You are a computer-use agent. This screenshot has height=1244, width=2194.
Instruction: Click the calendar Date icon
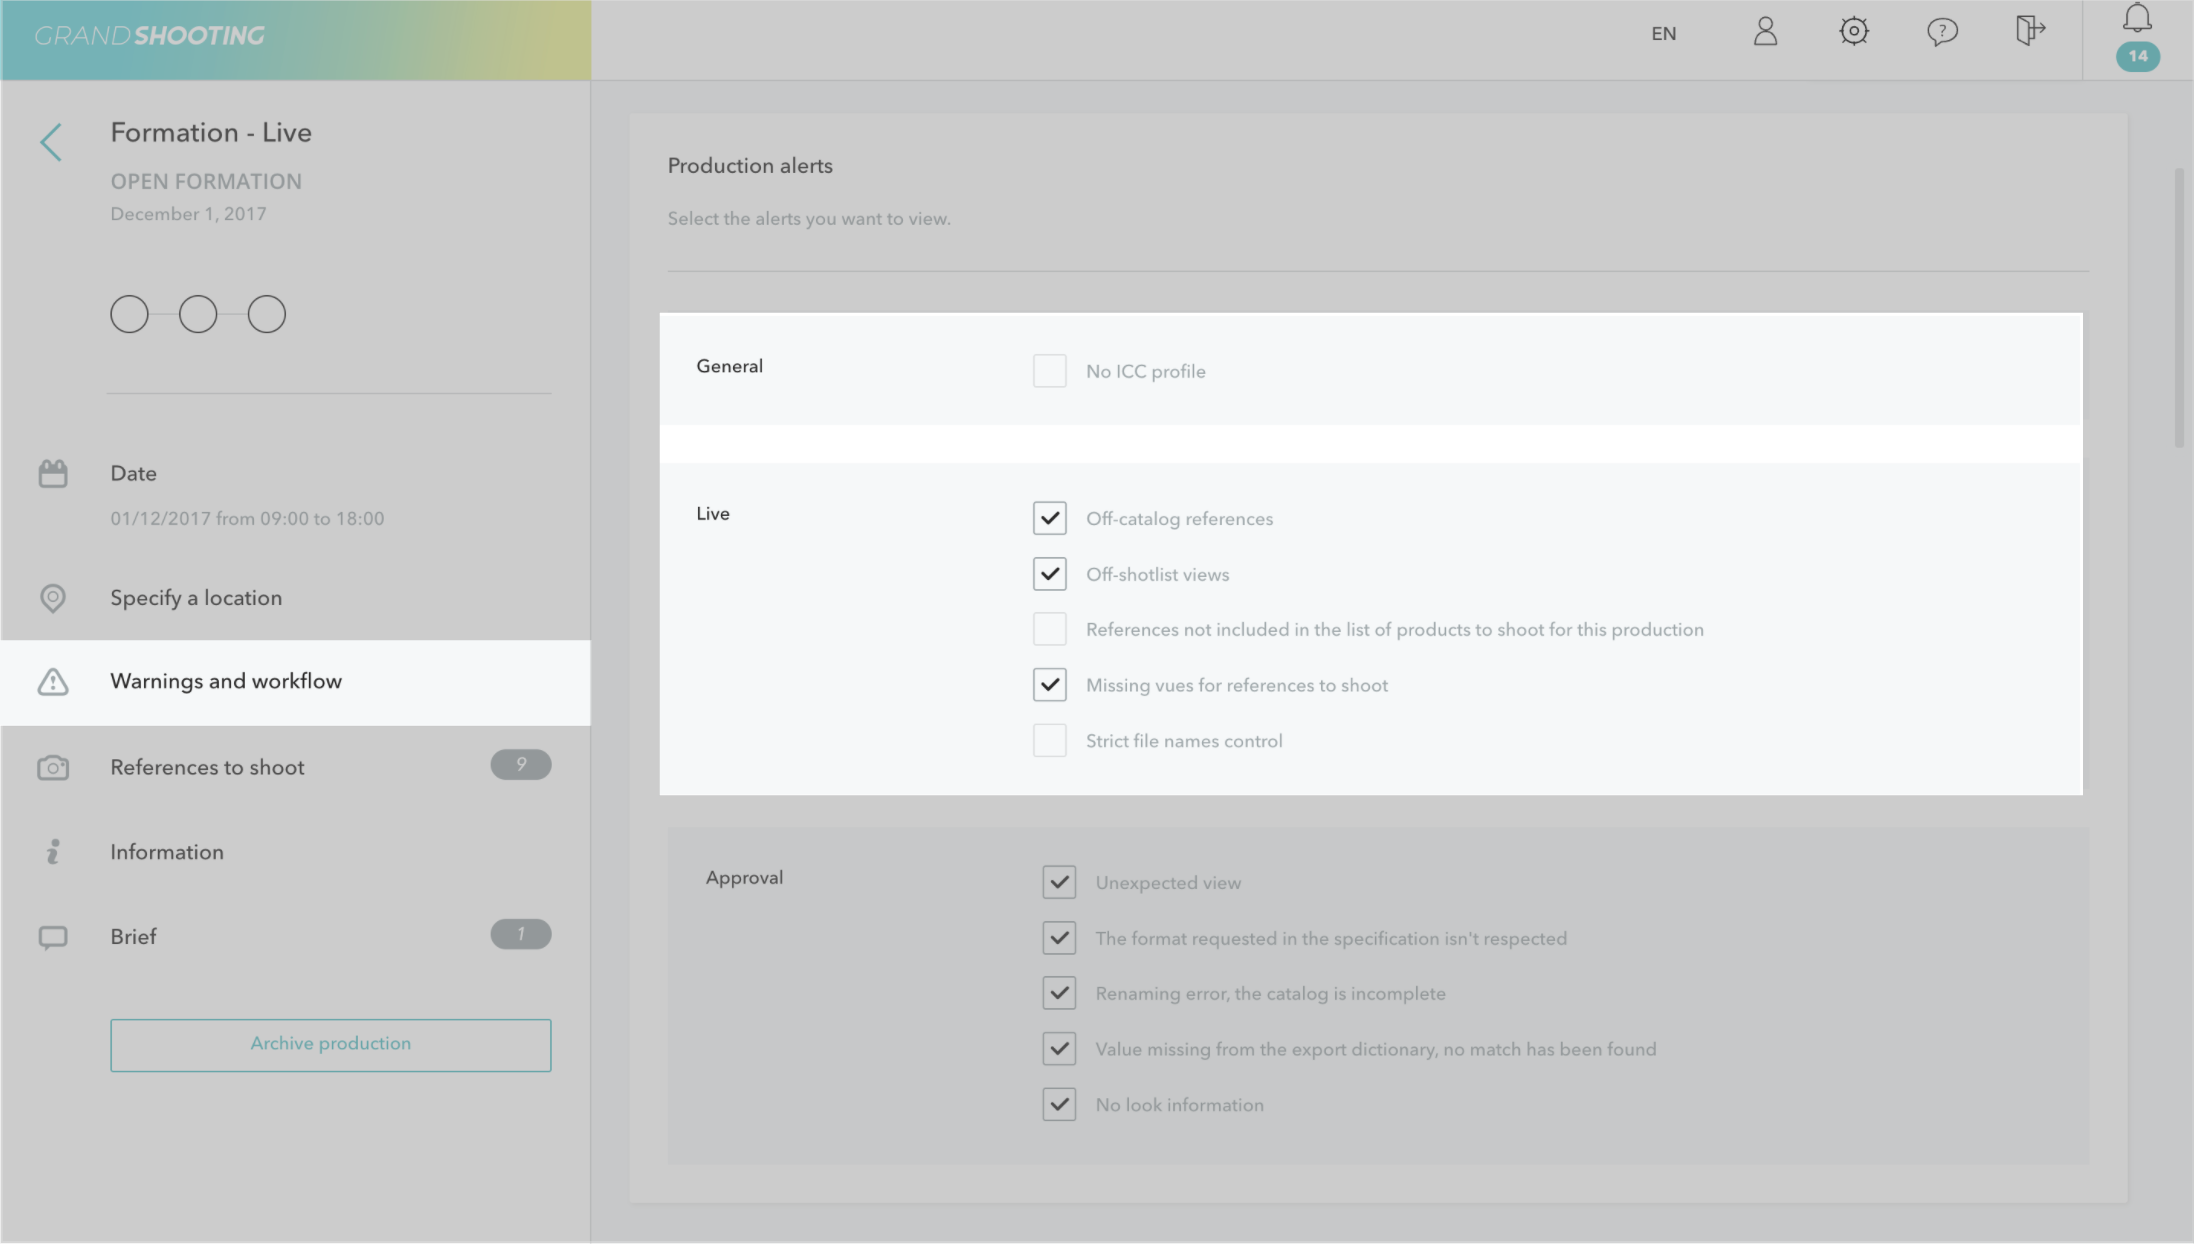pos(53,474)
